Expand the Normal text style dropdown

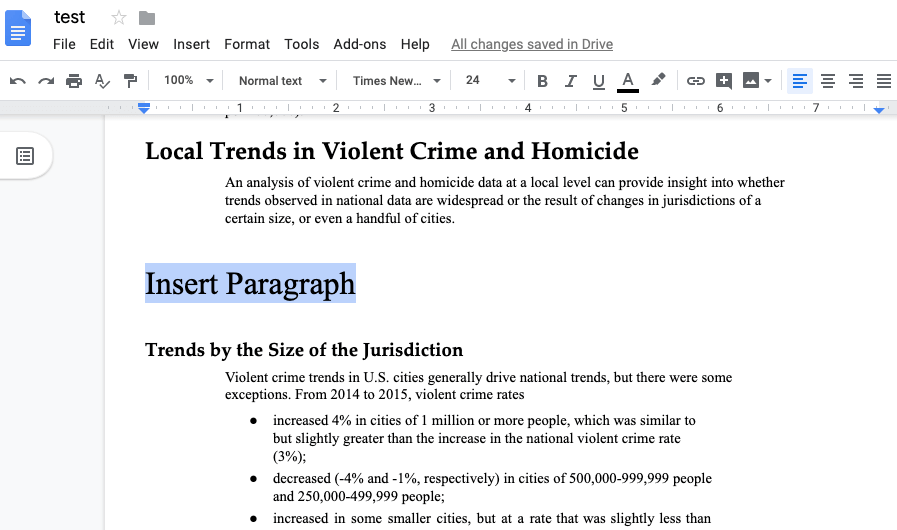[x=282, y=81]
